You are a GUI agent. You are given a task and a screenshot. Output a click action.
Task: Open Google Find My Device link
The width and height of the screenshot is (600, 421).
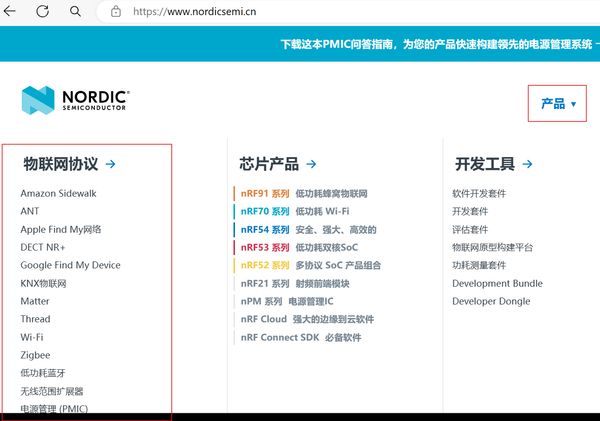[x=70, y=265]
